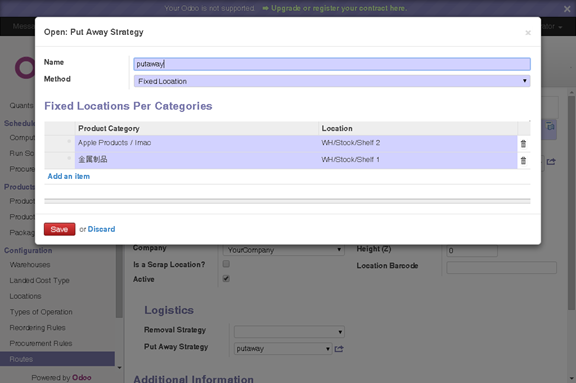Image resolution: width=576 pixels, height=383 pixels.
Task: Open Landed Cost Type in the sidebar
Action: [39, 281]
